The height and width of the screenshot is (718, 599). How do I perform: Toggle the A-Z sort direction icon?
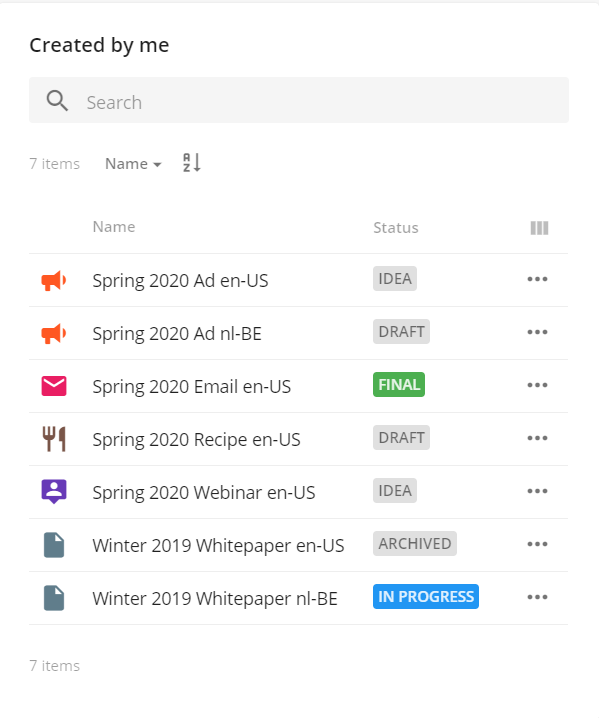[x=192, y=163]
